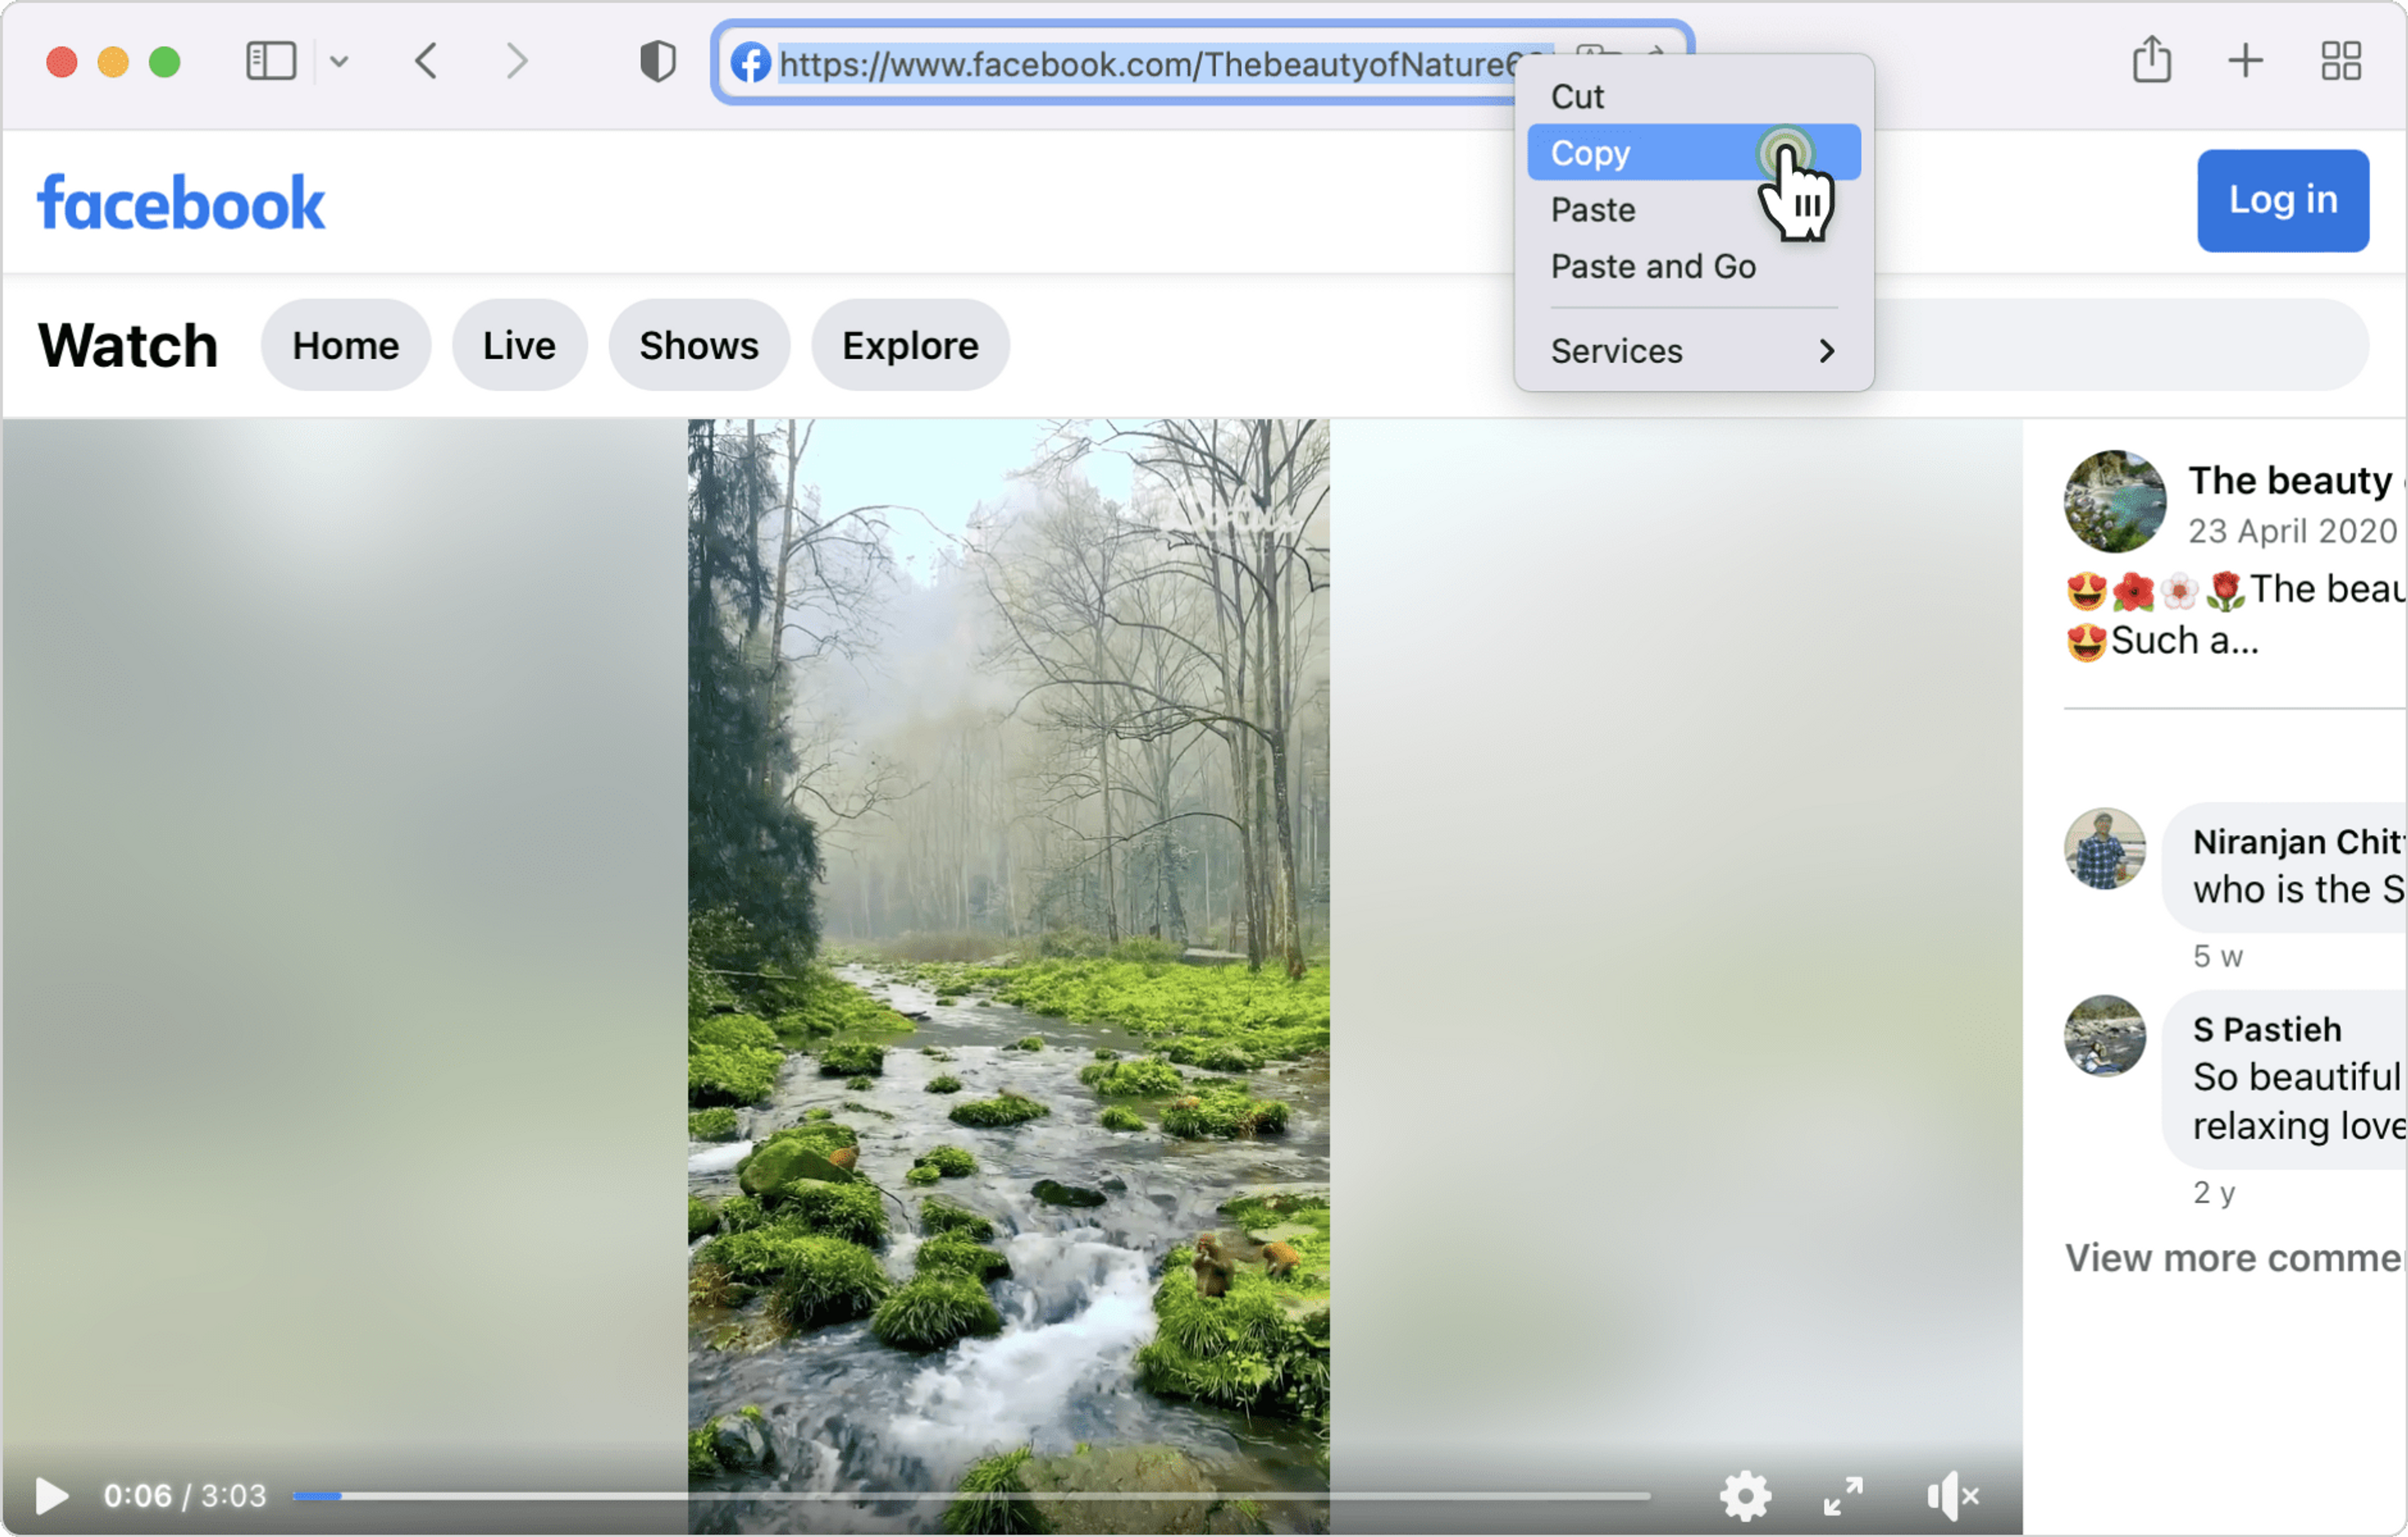2408x1537 pixels.
Task: Click the Cut menu option
Action: point(1577,97)
